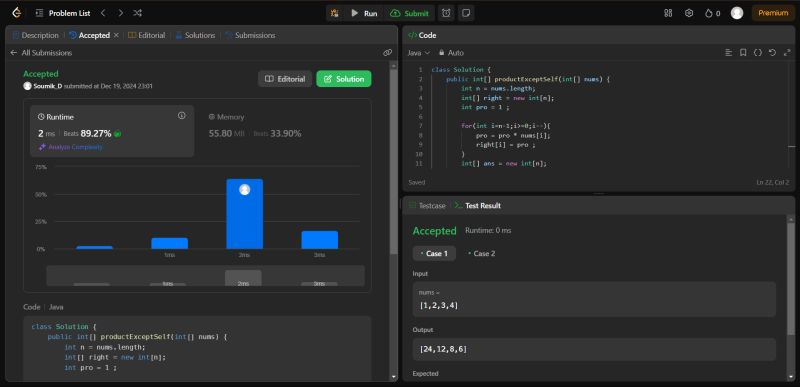The height and width of the screenshot is (387, 800).
Task: Run the code
Action: (364, 13)
